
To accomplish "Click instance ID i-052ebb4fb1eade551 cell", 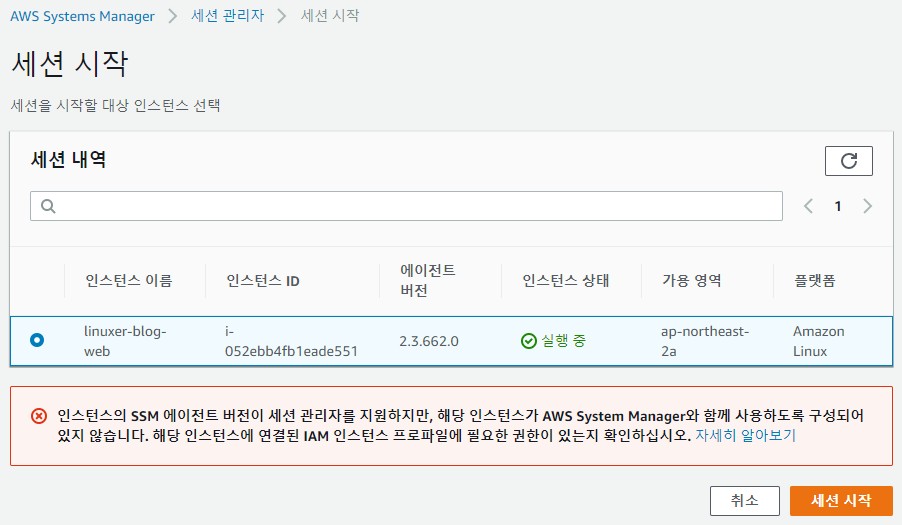I will click(x=291, y=341).
